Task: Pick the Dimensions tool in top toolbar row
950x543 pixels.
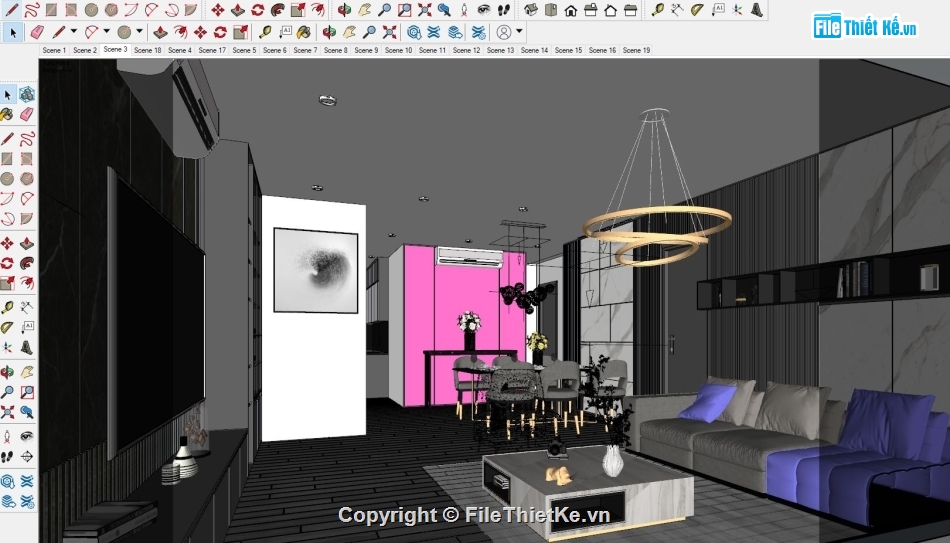Action: pos(677,10)
